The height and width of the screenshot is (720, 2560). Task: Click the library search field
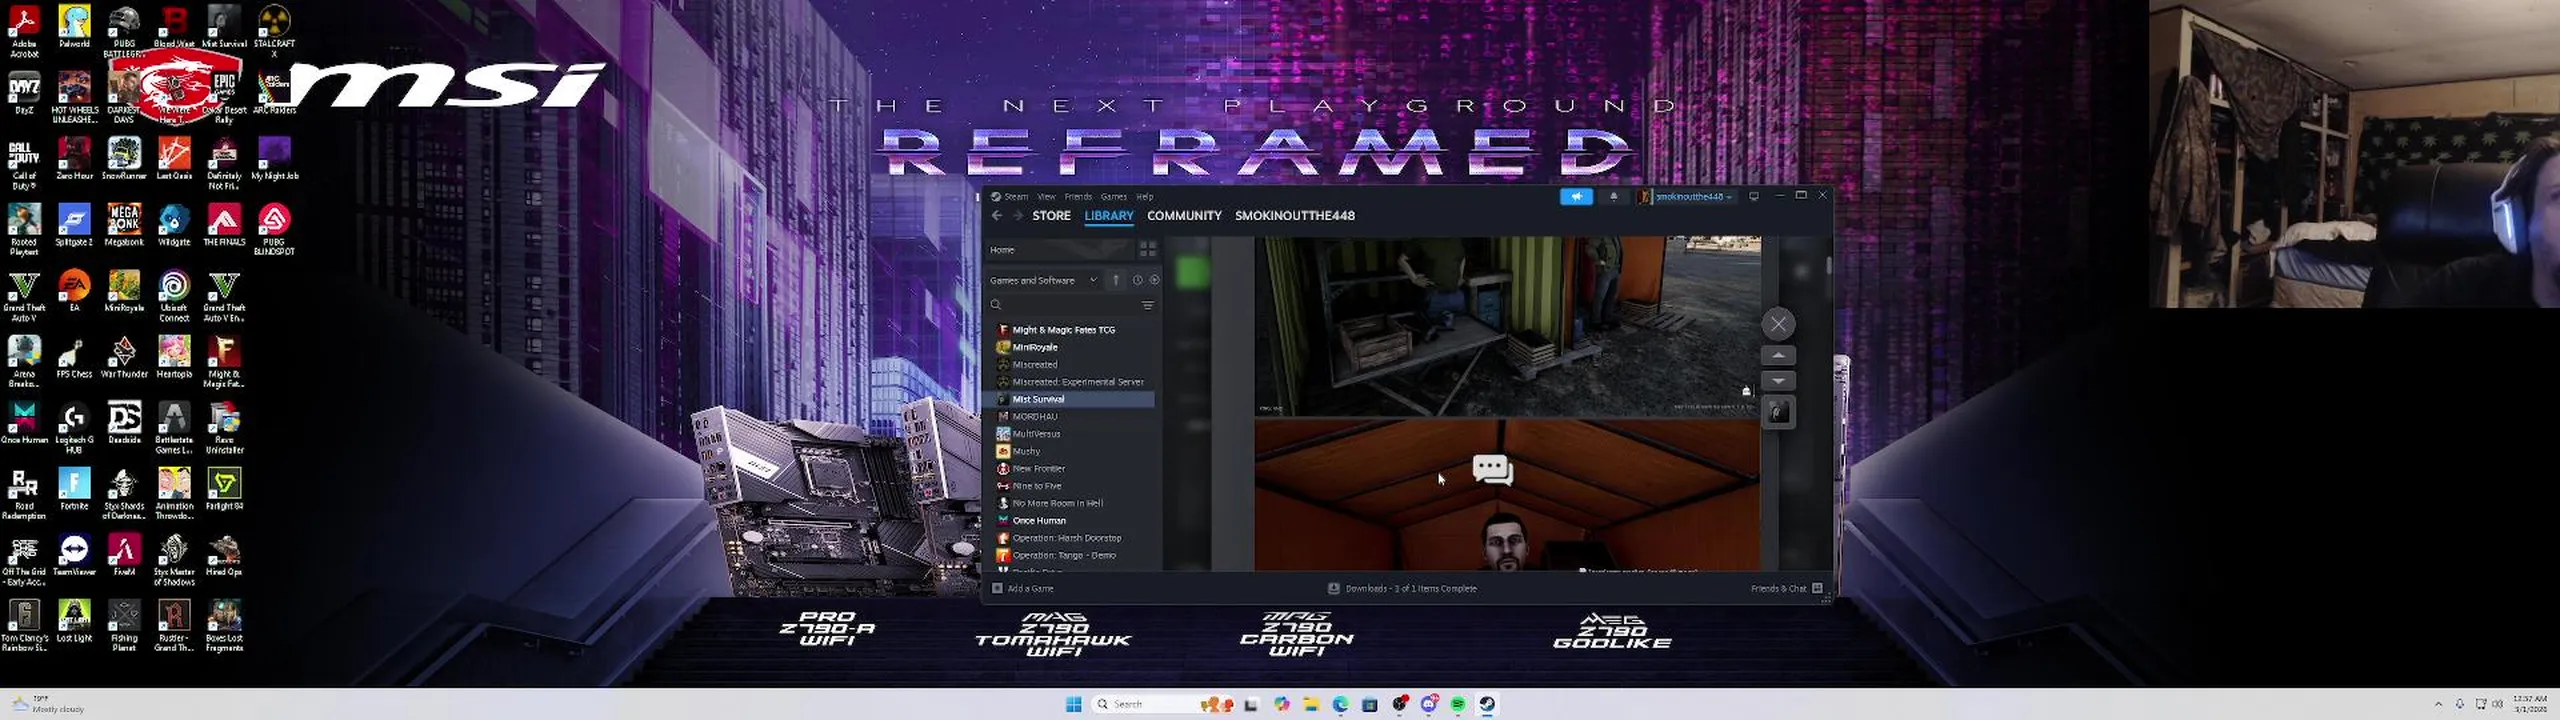click(1064, 305)
